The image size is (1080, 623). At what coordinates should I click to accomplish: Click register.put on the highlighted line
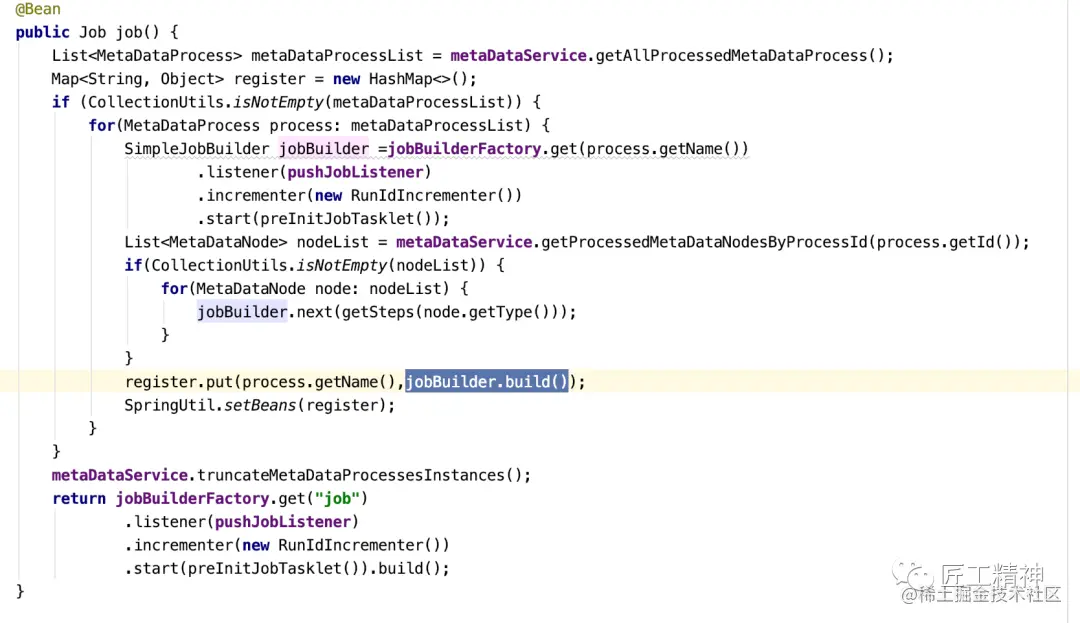pos(178,382)
